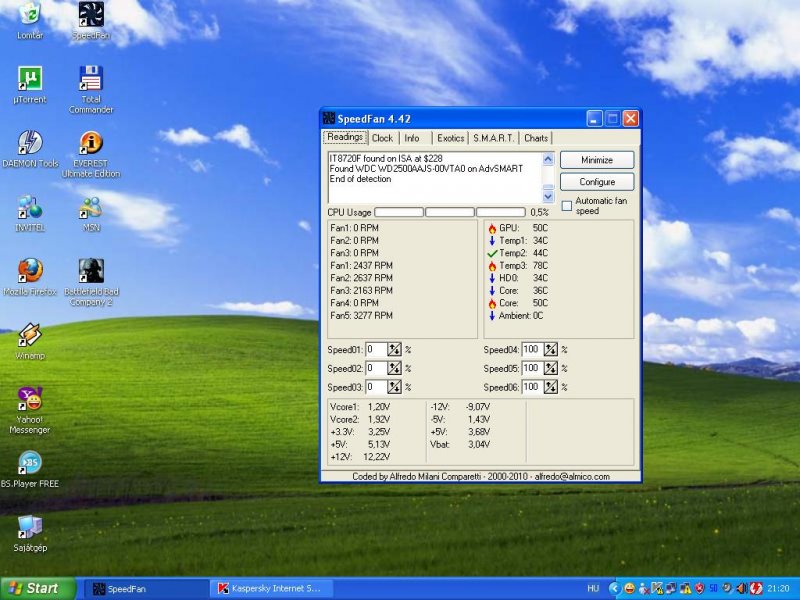Open the volume speaker tray icon

pyautogui.click(x=742, y=588)
